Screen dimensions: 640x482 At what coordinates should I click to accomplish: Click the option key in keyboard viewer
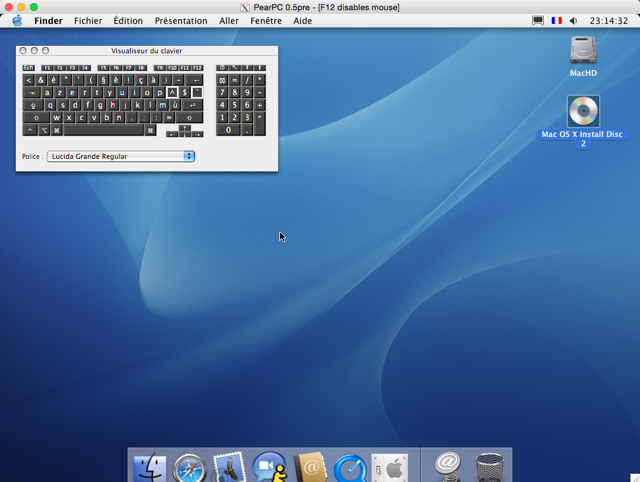pyautogui.click(x=44, y=130)
